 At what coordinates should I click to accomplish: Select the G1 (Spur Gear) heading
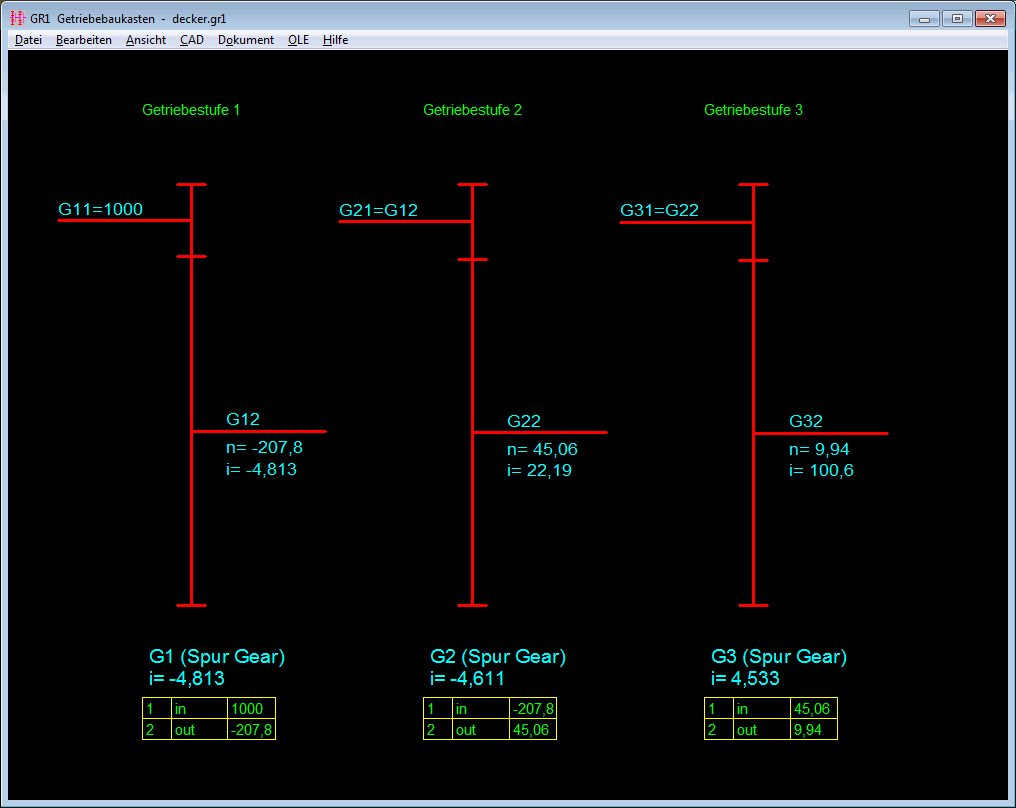pyautogui.click(x=217, y=657)
